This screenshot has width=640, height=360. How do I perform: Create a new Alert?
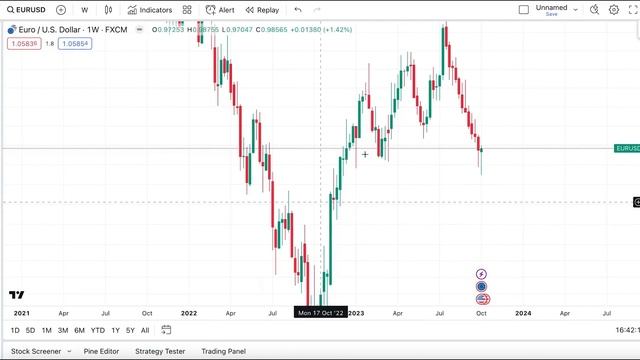(x=220, y=10)
